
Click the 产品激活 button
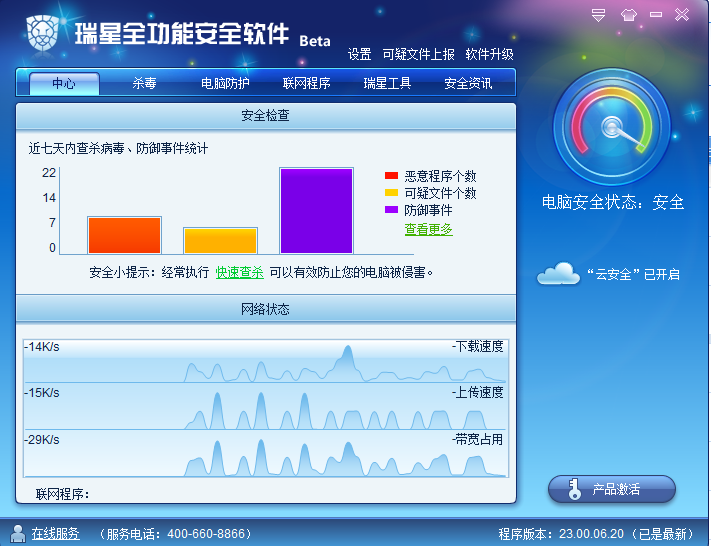[612, 489]
